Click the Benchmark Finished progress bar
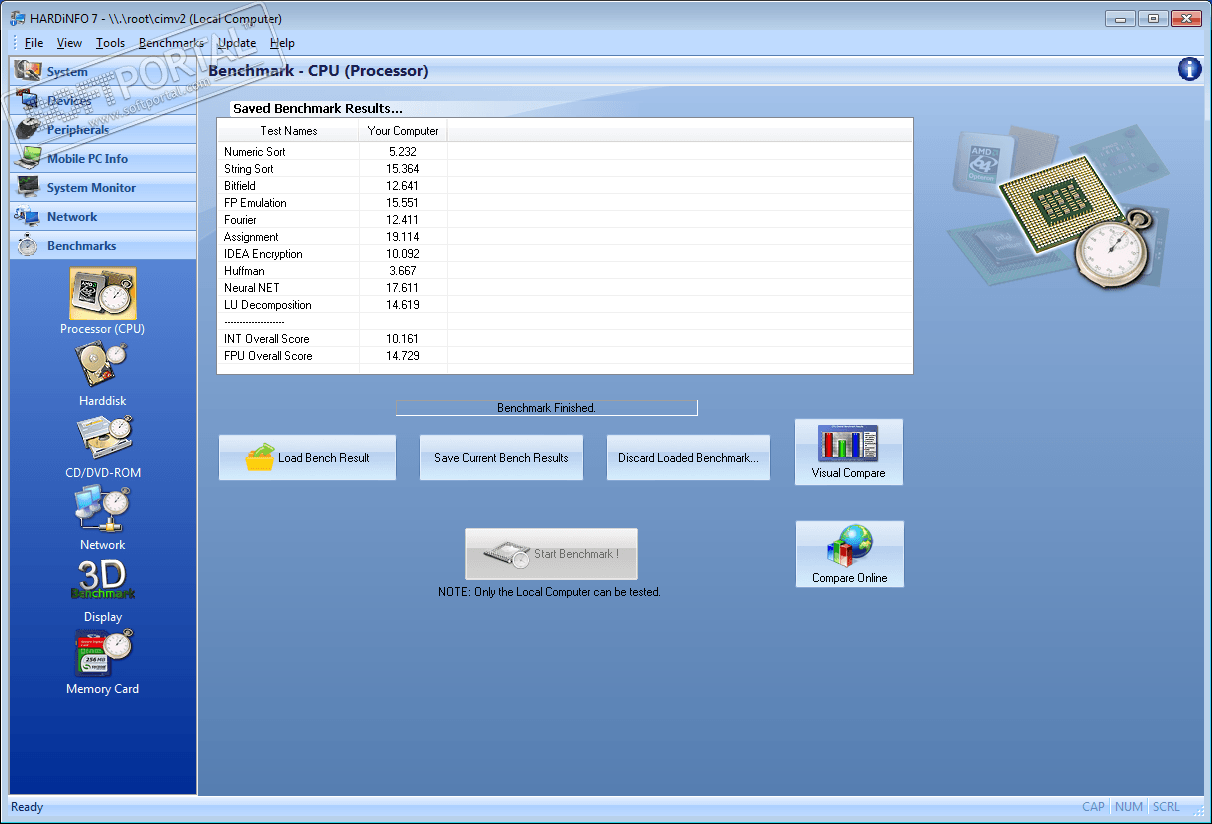This screenshot has width=1212, height=824. coord(547,408)
